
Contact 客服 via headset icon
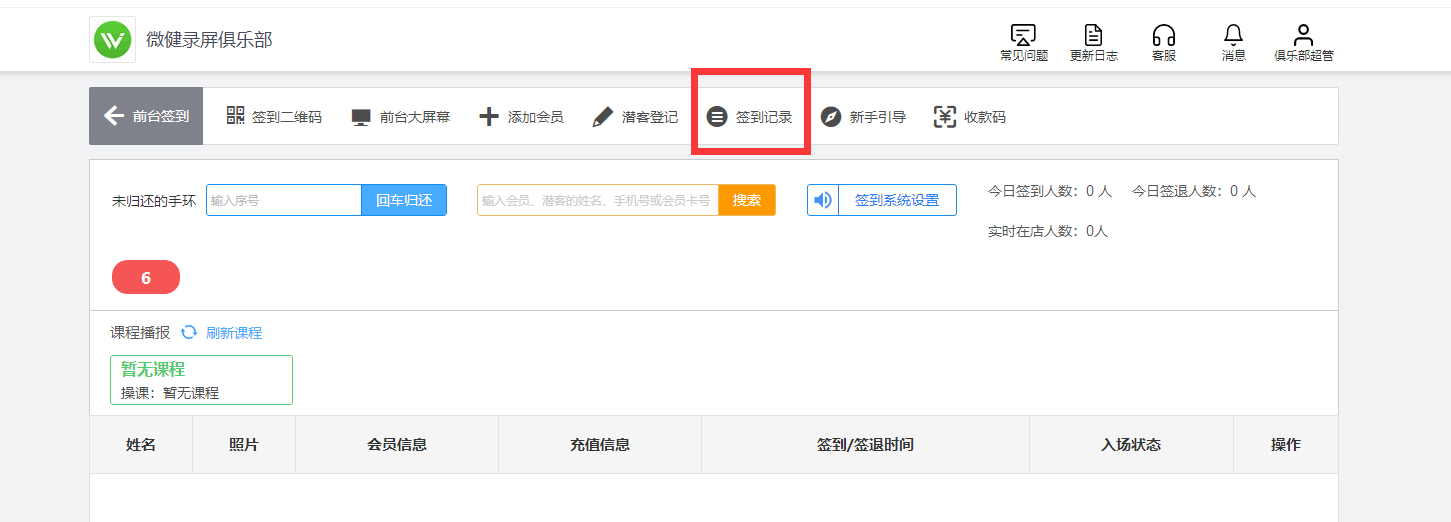coord(1163,36)
